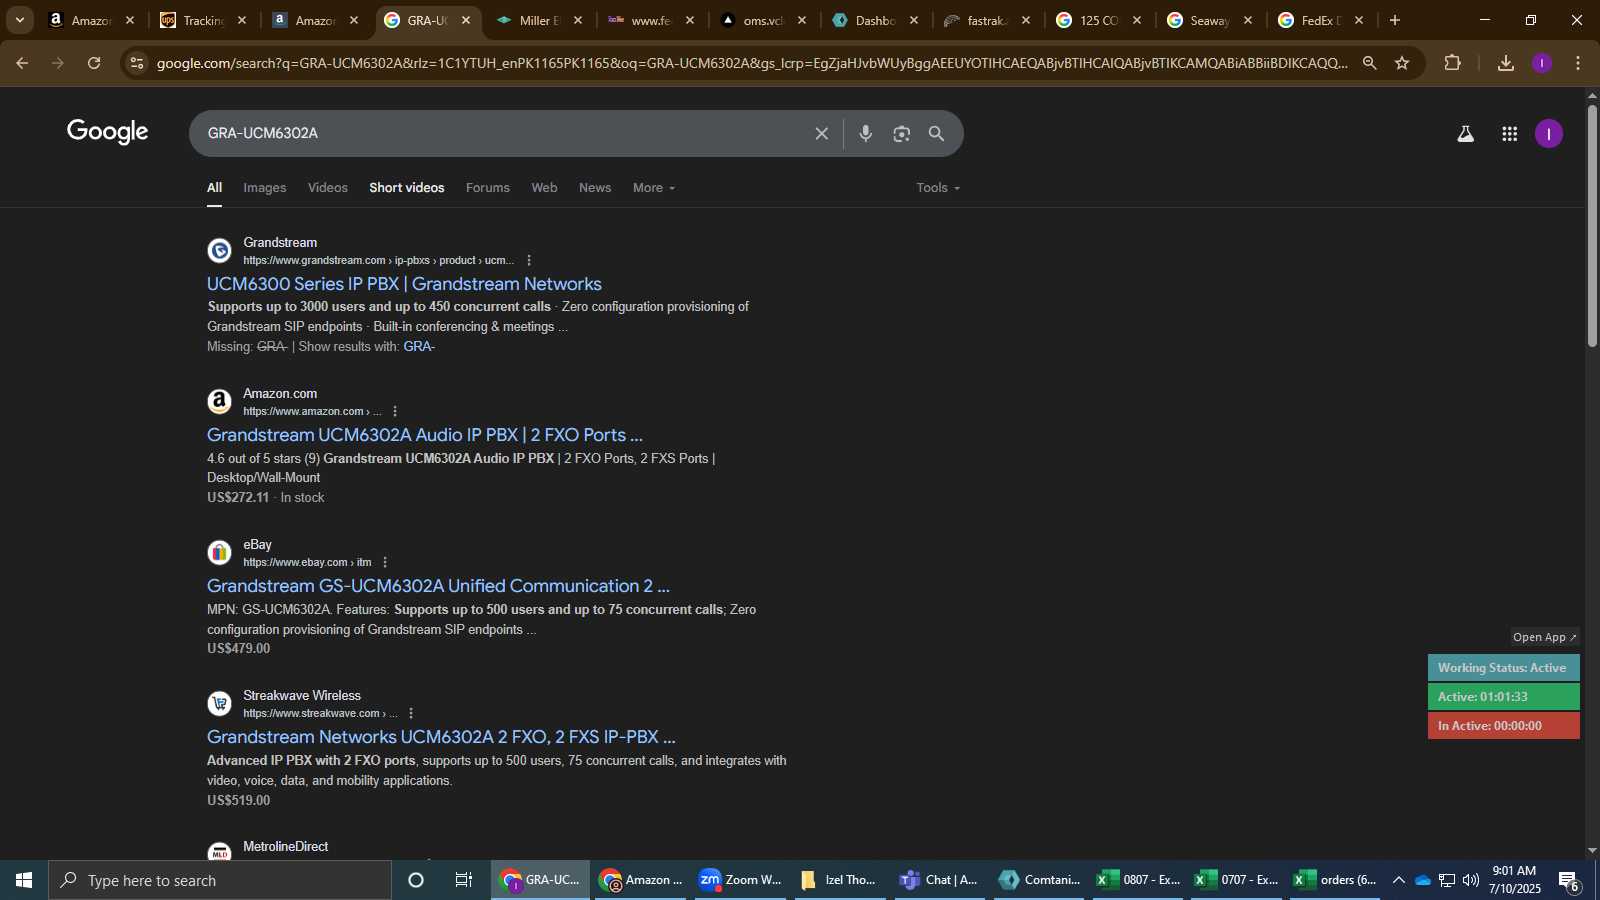The height and width of the screenshot is (900, 1600).
Task: Open the tab search dropdown arrow
Action: click(19, 20)
